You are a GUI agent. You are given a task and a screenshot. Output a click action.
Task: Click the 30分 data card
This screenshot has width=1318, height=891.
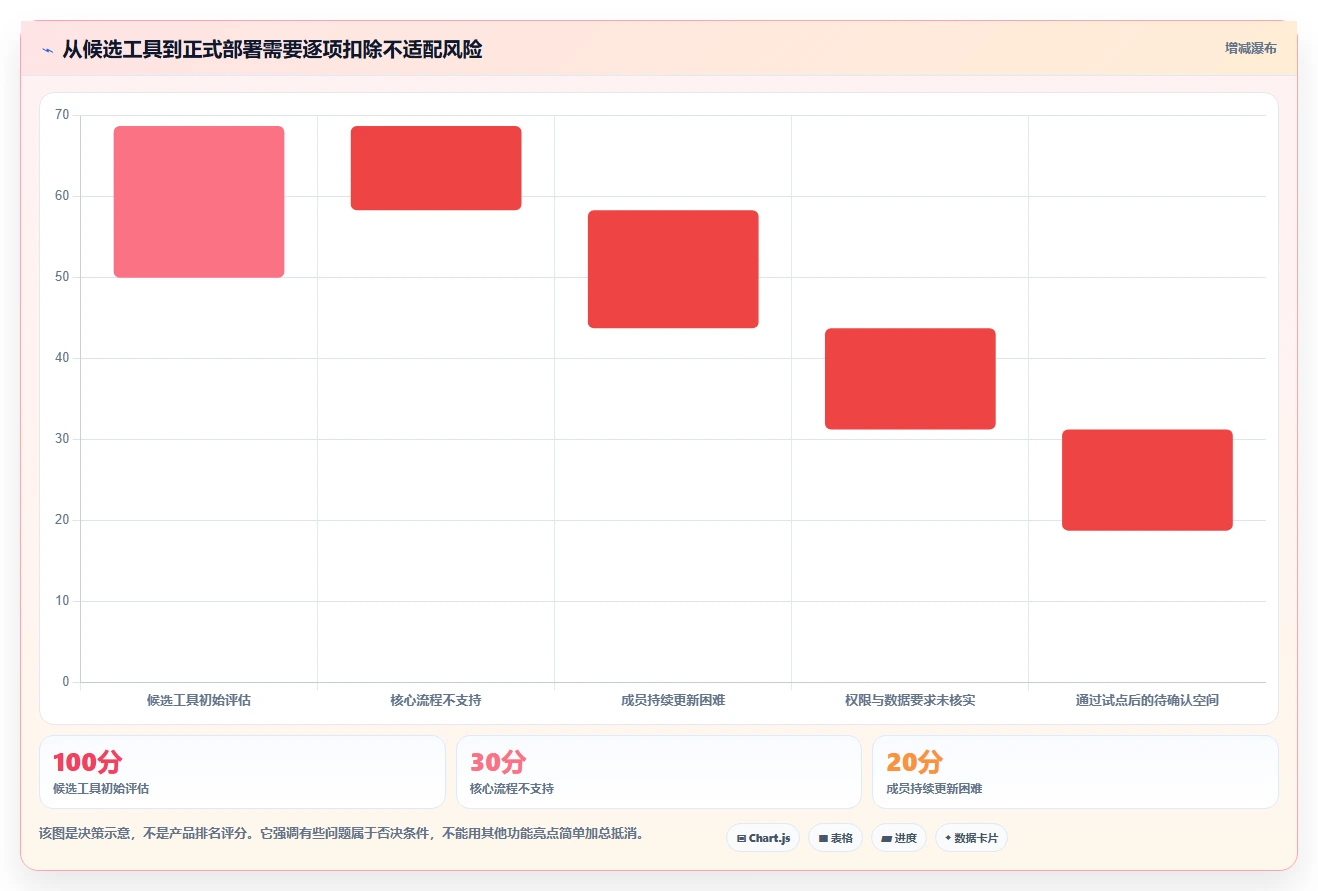click(x=659, y=772)
